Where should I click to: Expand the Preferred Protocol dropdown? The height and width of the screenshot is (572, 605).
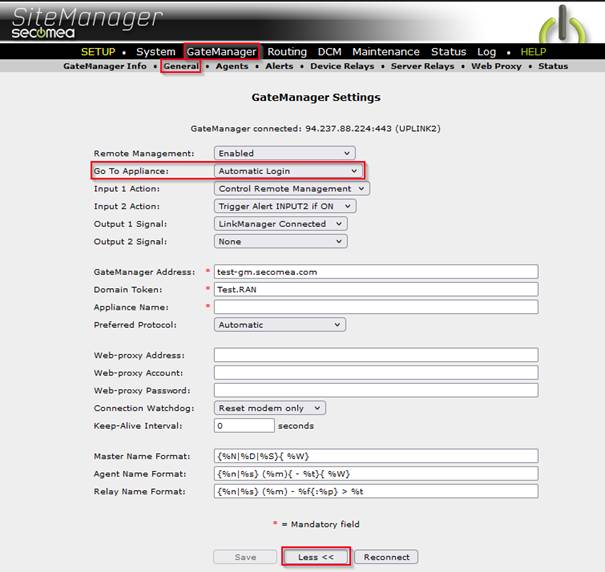click(280, 325)
